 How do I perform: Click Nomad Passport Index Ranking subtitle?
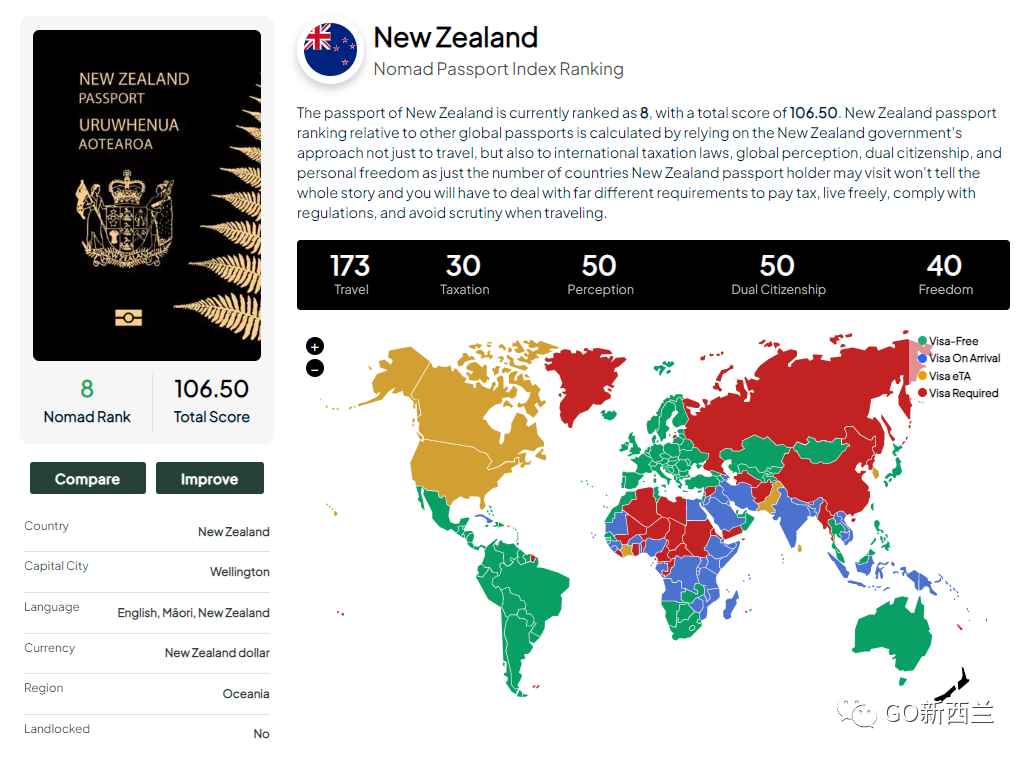498,69
